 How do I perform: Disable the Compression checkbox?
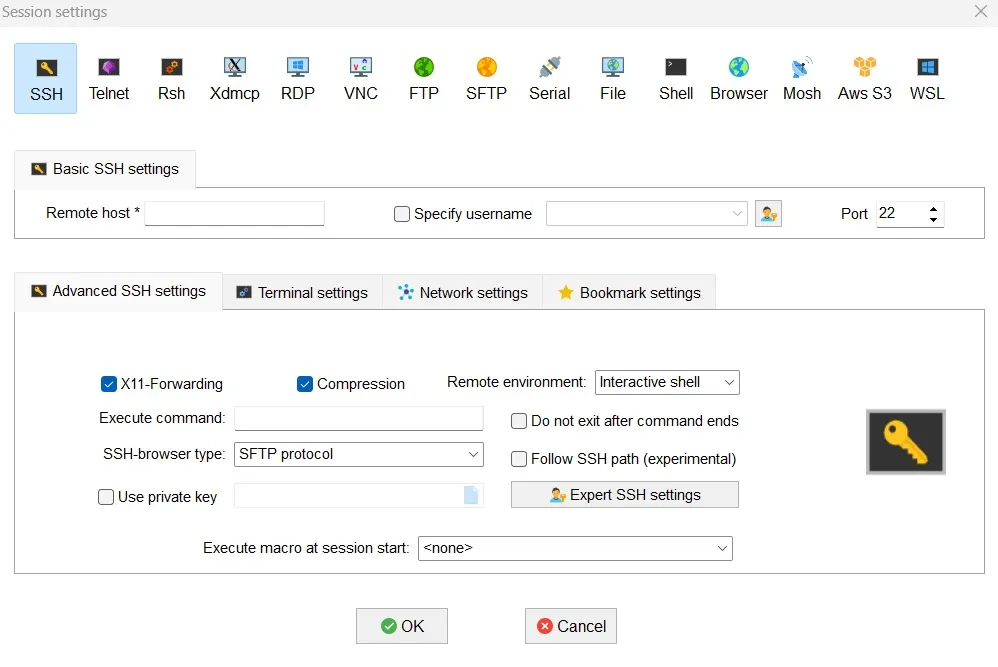pos(305,384)
